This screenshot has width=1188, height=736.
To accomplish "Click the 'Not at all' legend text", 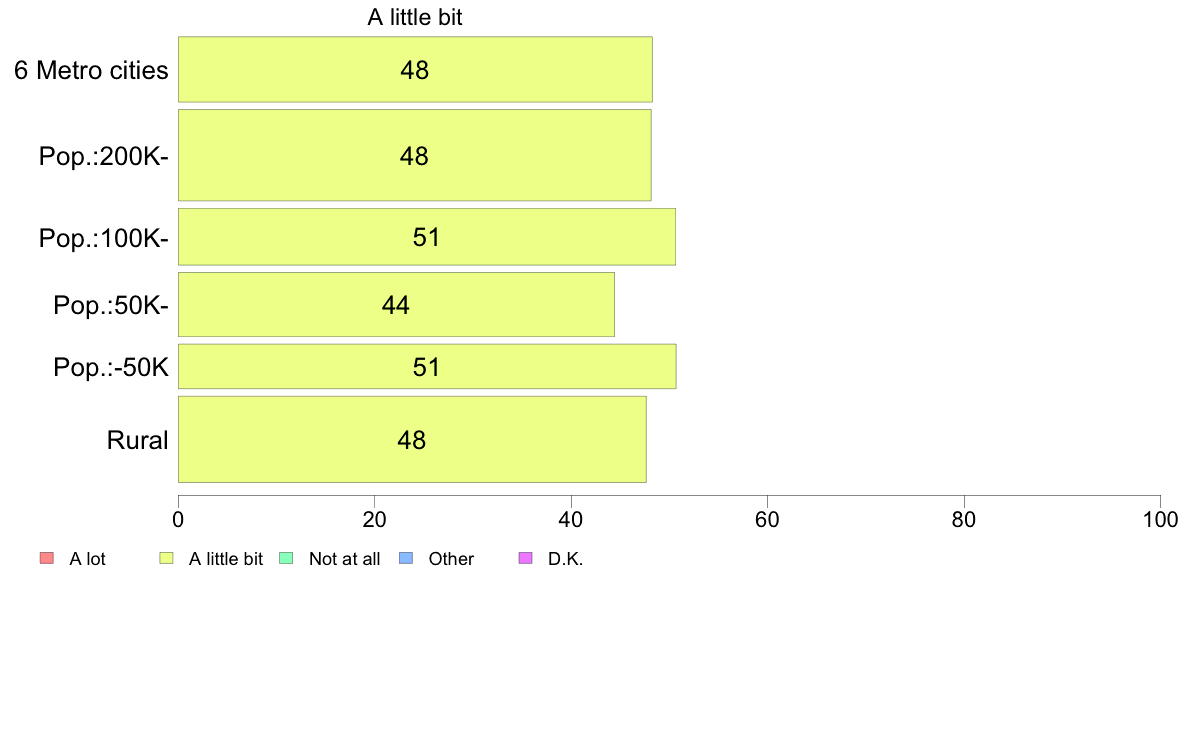I will click(345, 559).
